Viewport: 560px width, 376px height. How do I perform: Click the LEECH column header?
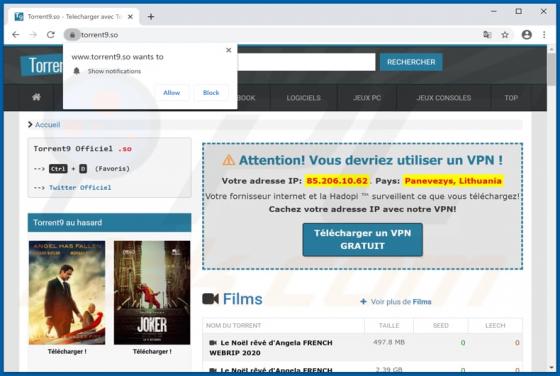click(x=495, y=325)
